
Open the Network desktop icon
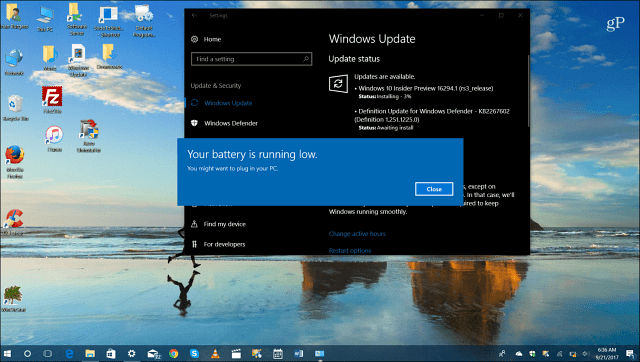[14, 62]
